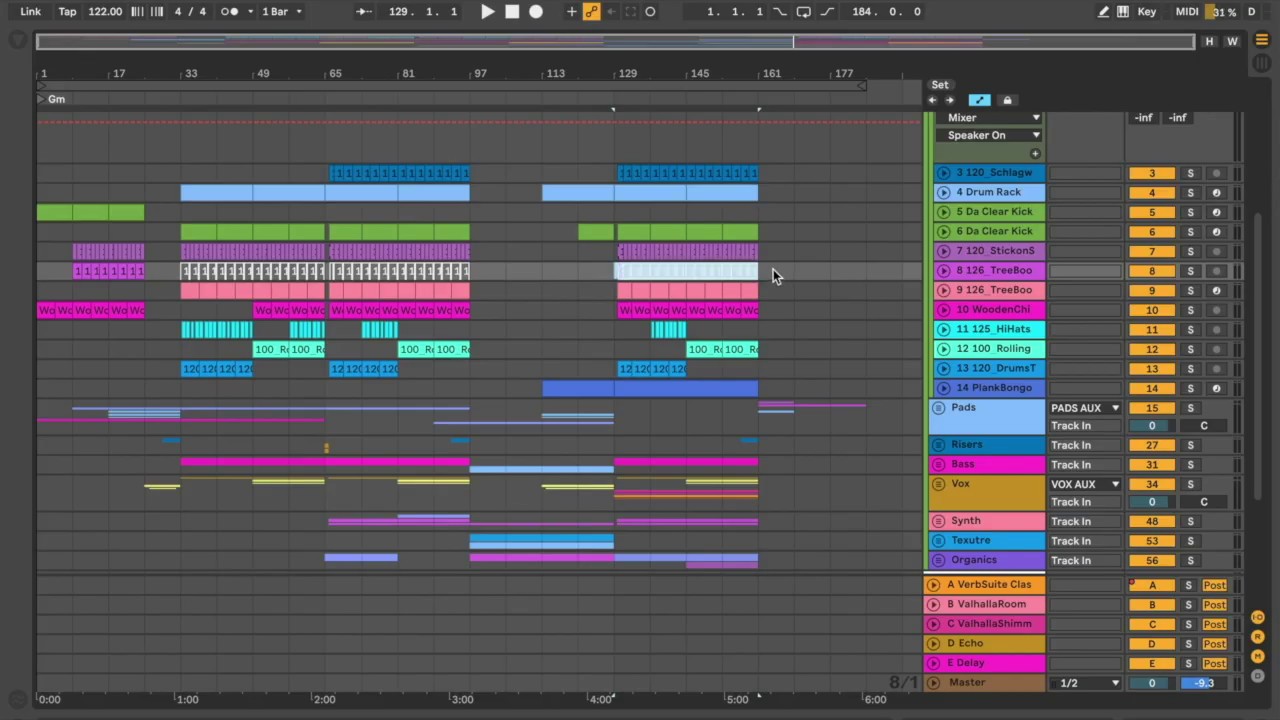
Task: Unfold the A VerbSuite Clas return track
Action: pyautogui.click(x=934, y=585)
